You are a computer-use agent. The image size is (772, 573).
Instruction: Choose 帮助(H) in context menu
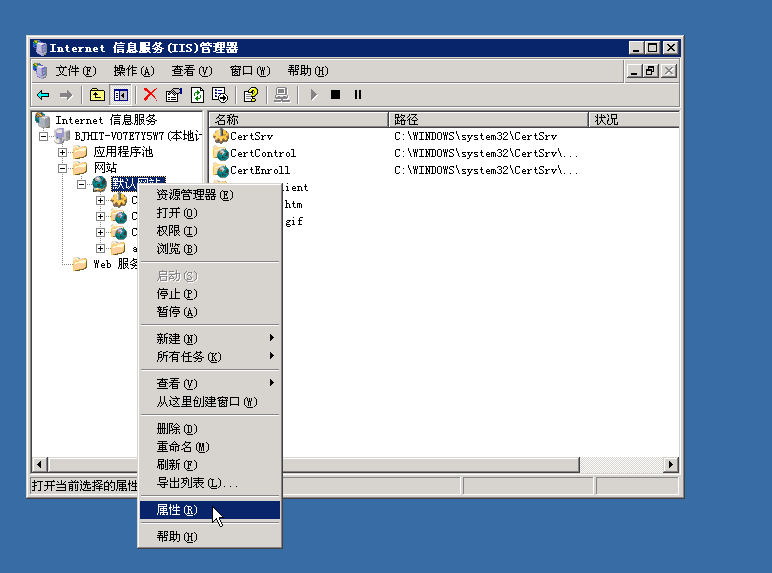pos(210,537)
